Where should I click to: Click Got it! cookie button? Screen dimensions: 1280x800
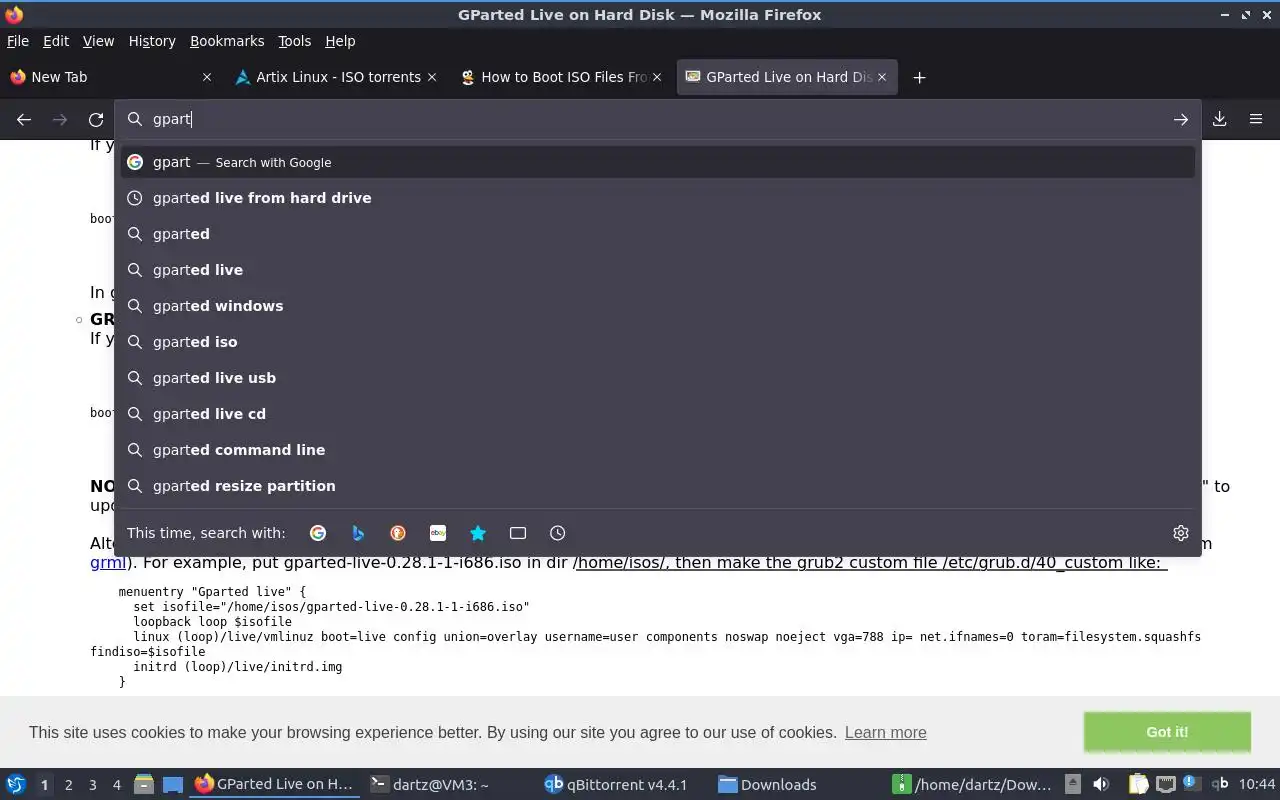[x=1167, y=732]
